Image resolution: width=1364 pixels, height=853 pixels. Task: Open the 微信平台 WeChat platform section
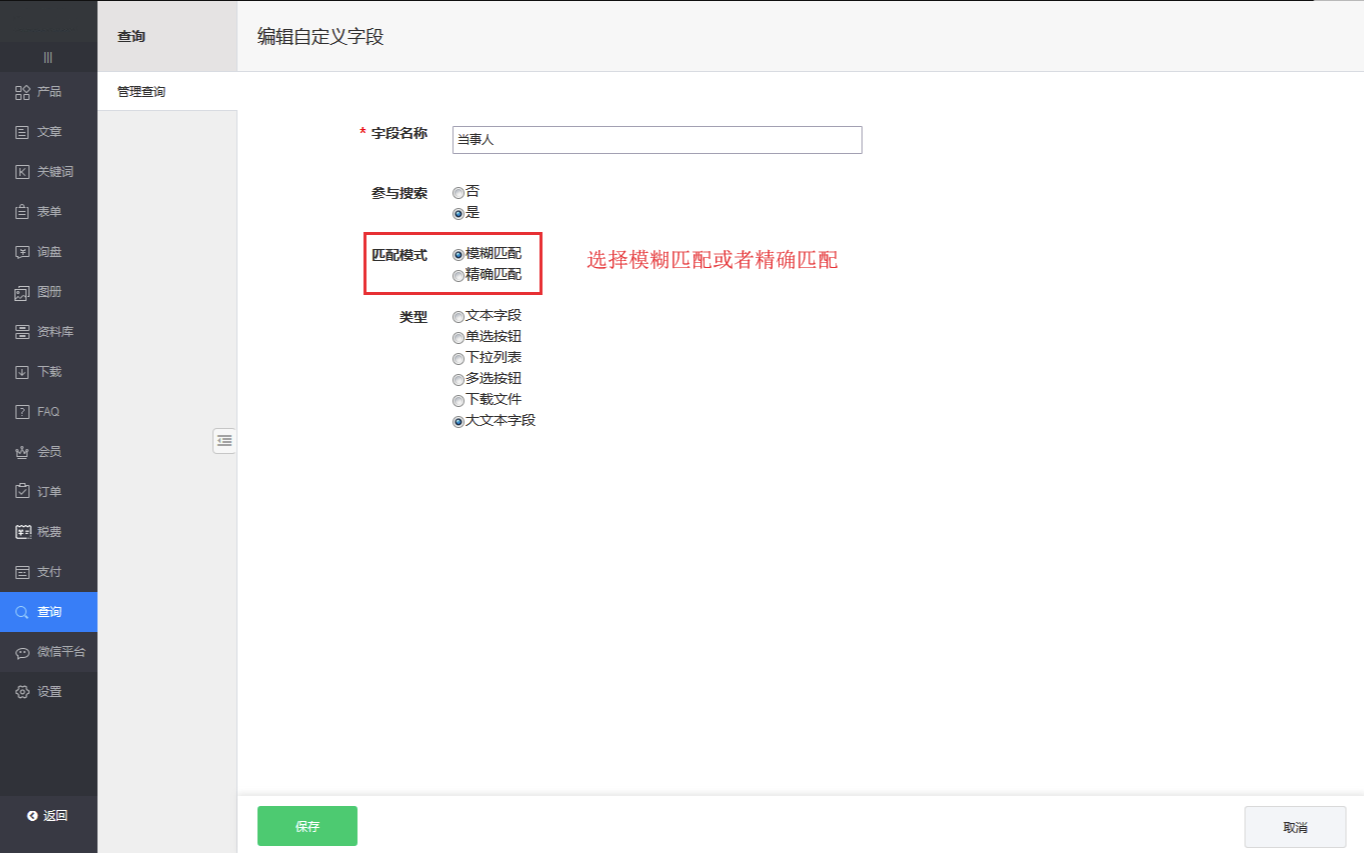(x=48, y=652)
